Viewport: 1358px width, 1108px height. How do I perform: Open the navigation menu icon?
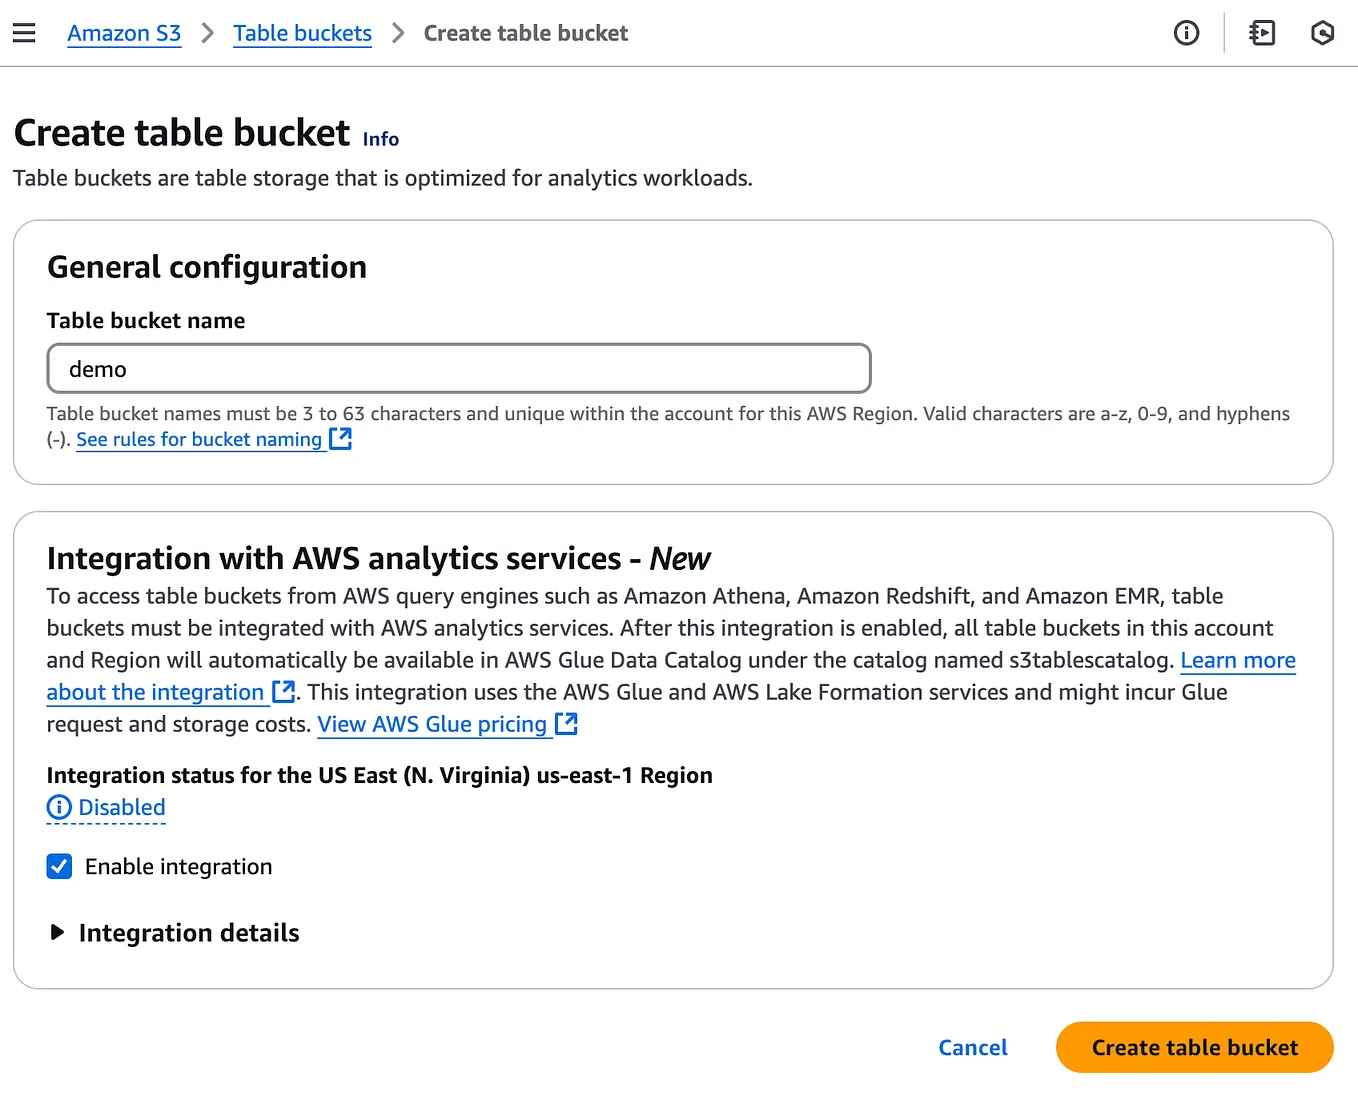(24, 32)
